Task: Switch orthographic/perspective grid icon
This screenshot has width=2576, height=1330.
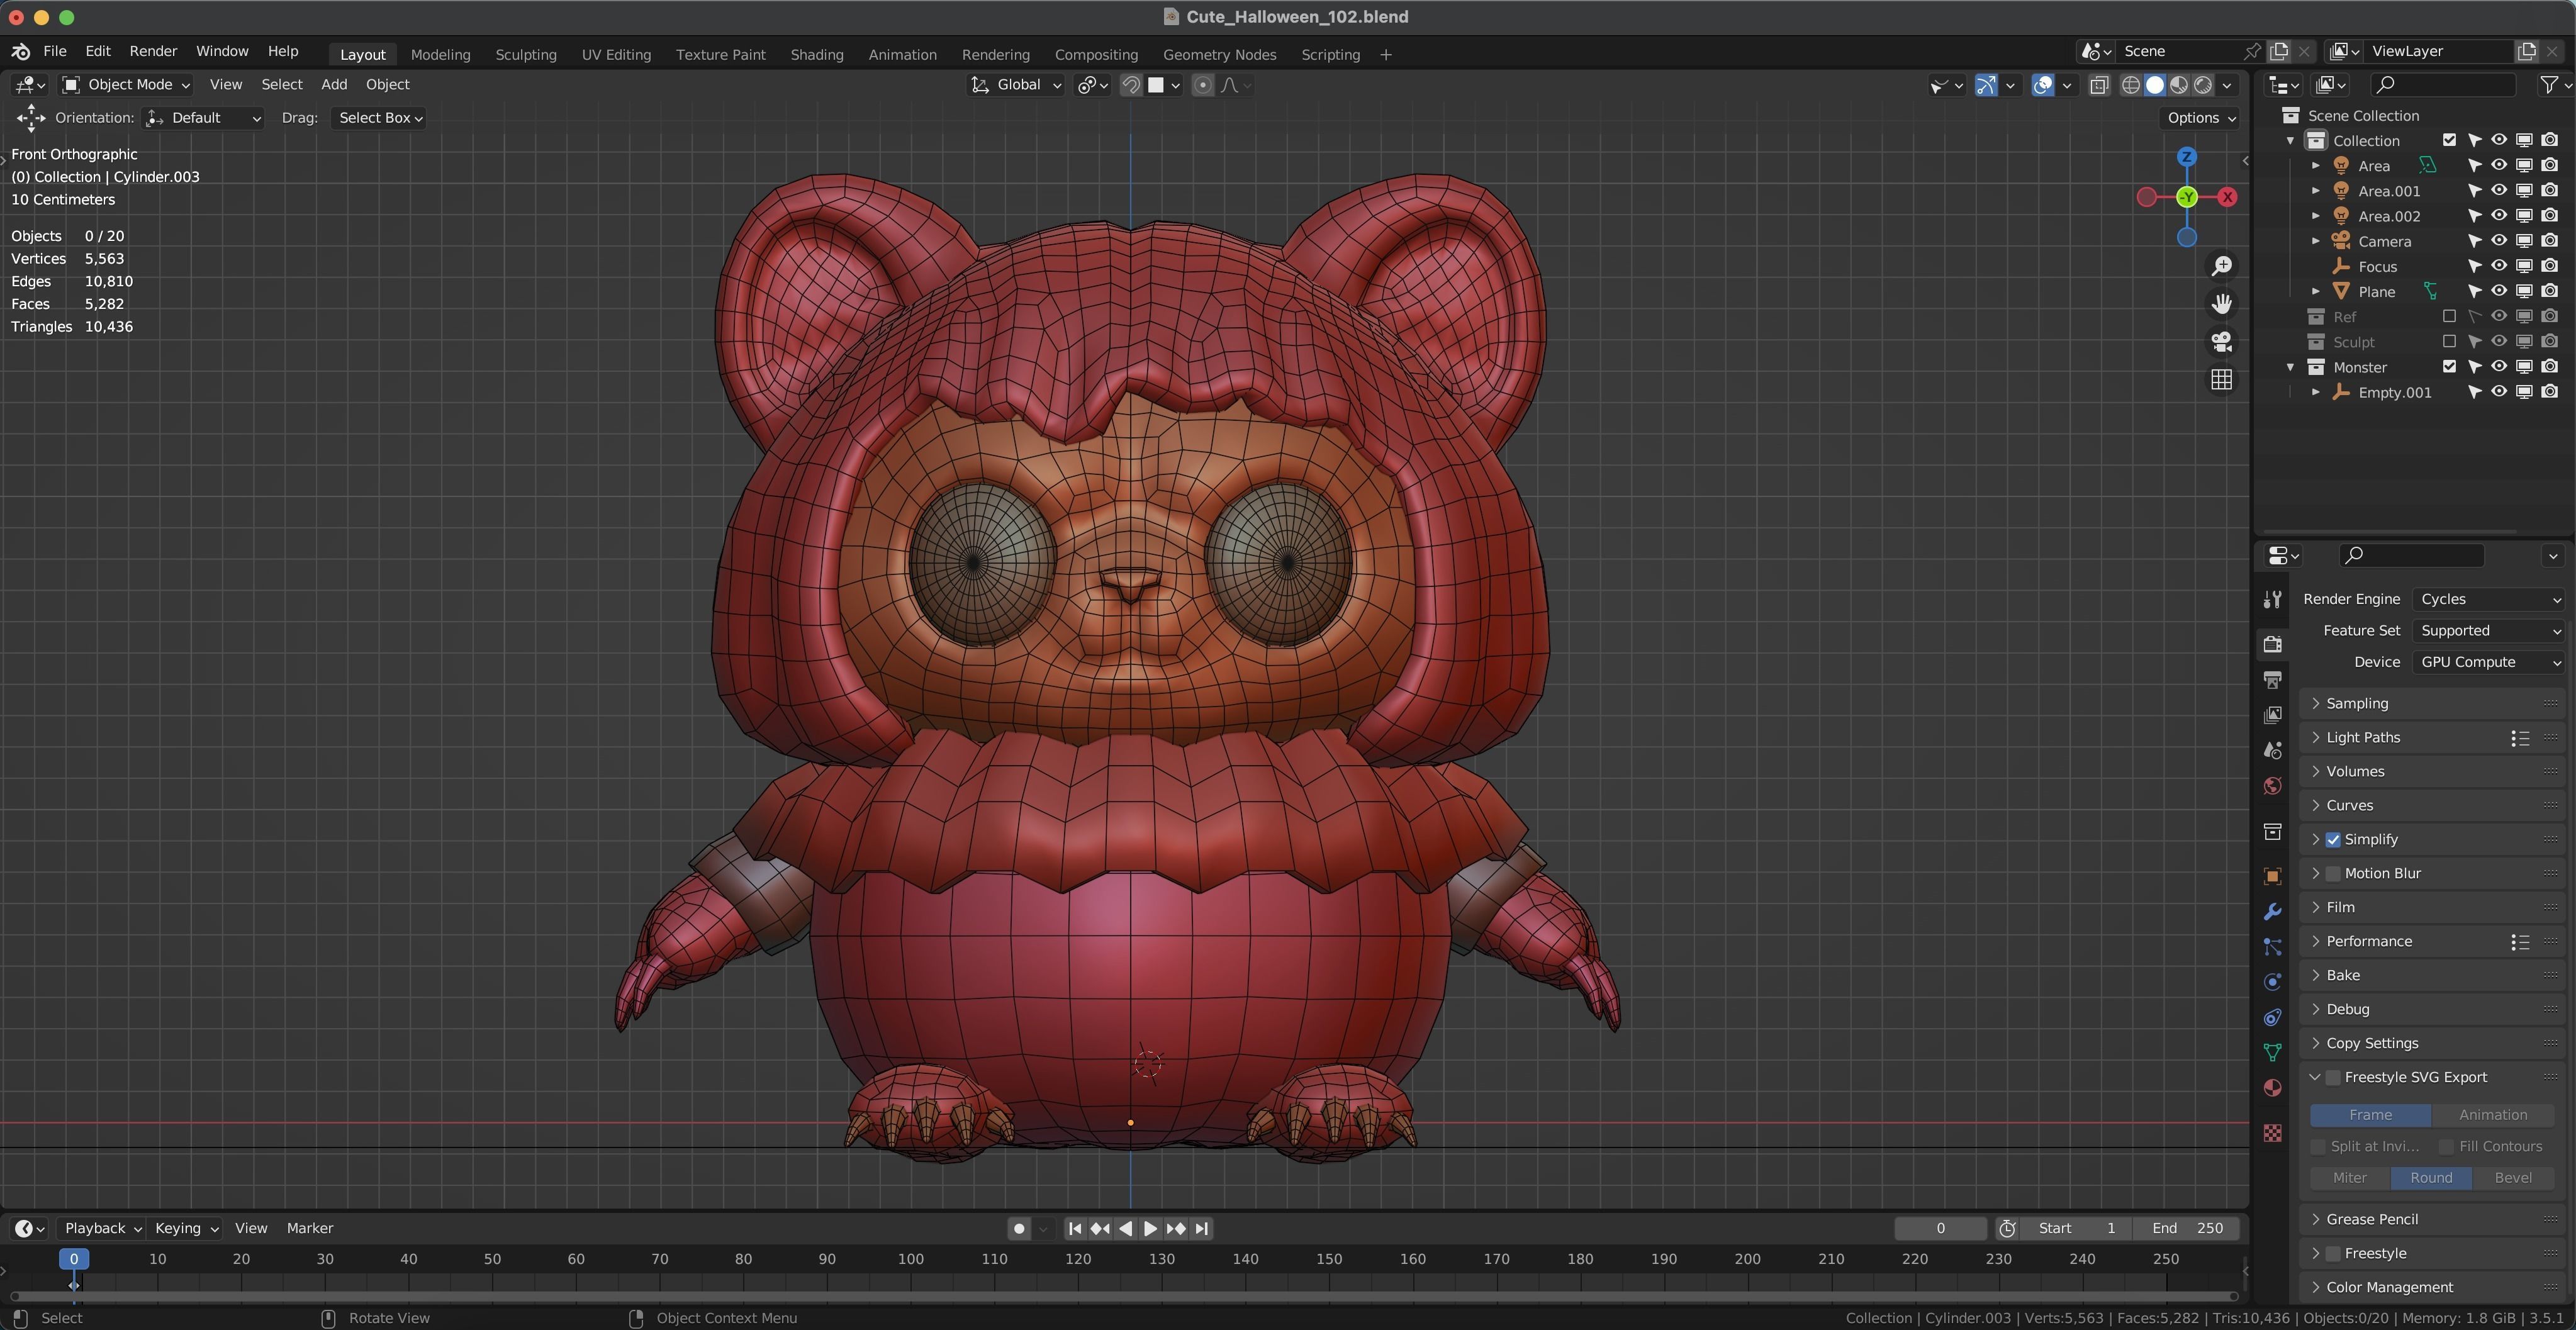Action: tap(2221, 380)
